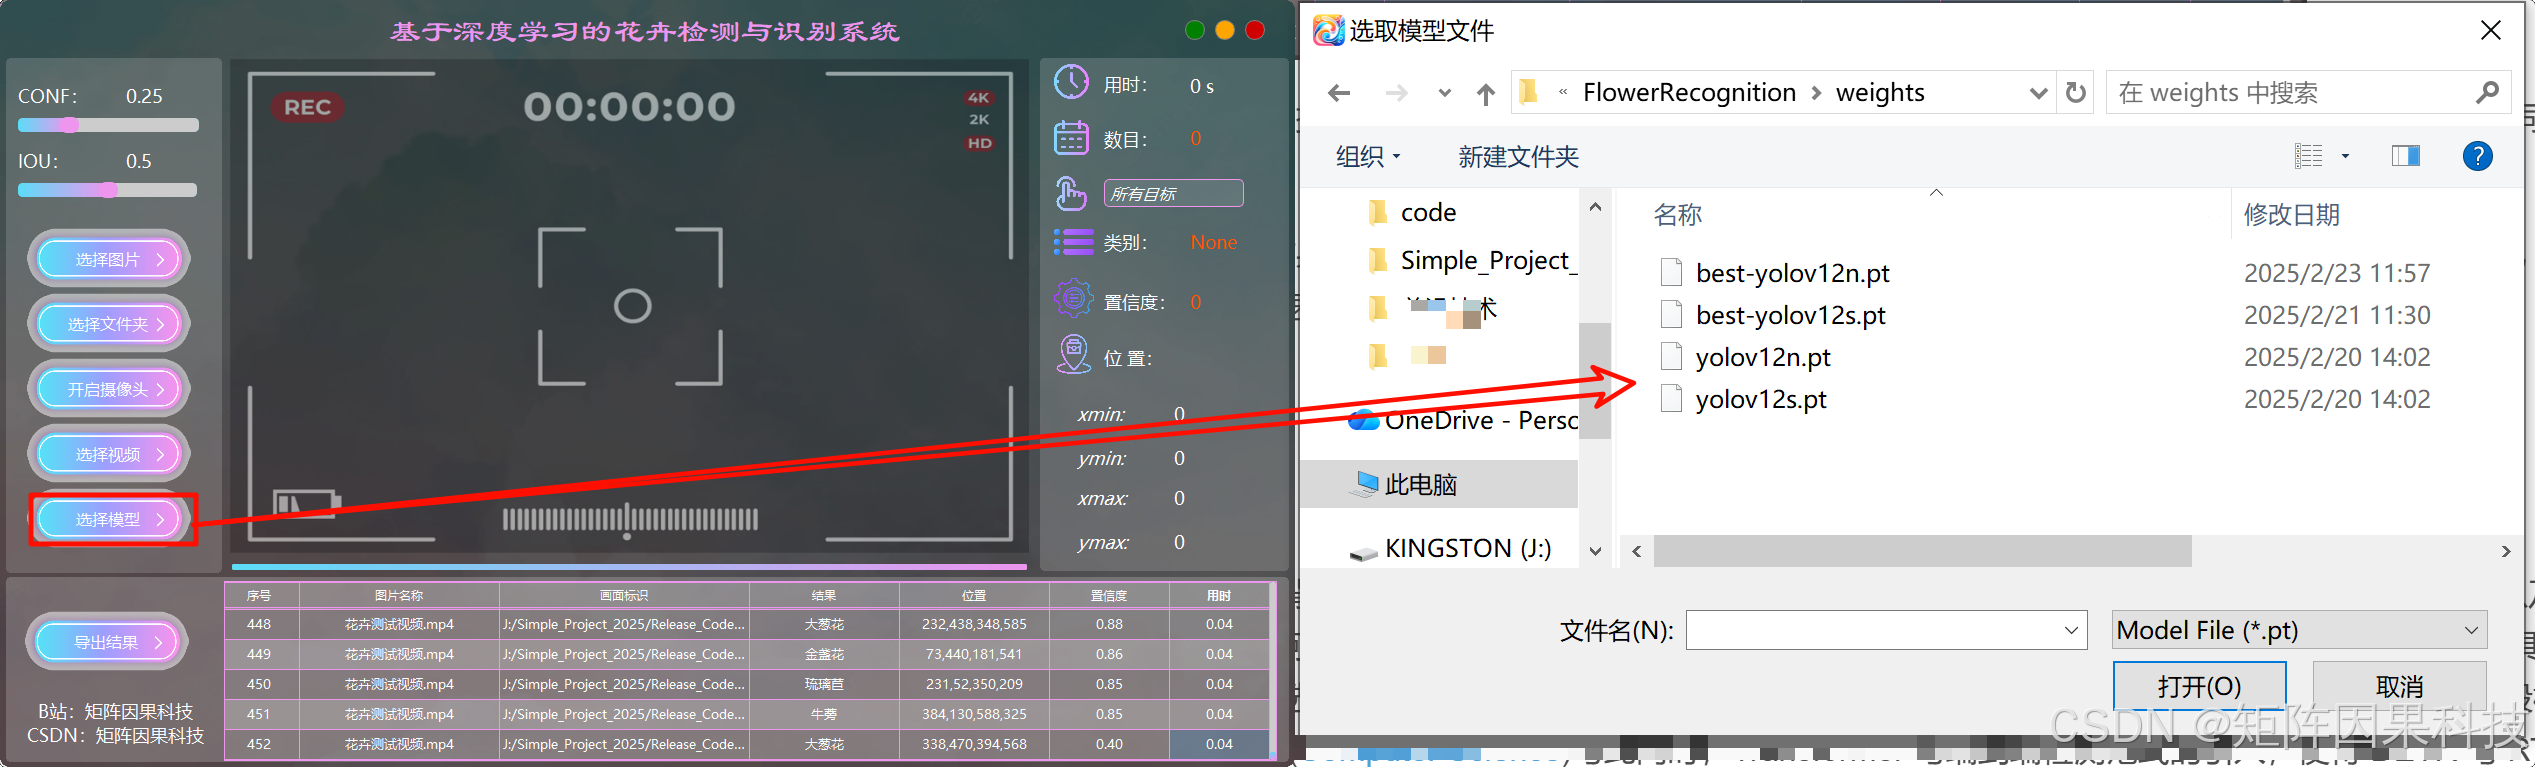Open the 文件名 combo box dropdown
Screen dimensions: 2535x767
2071,630
